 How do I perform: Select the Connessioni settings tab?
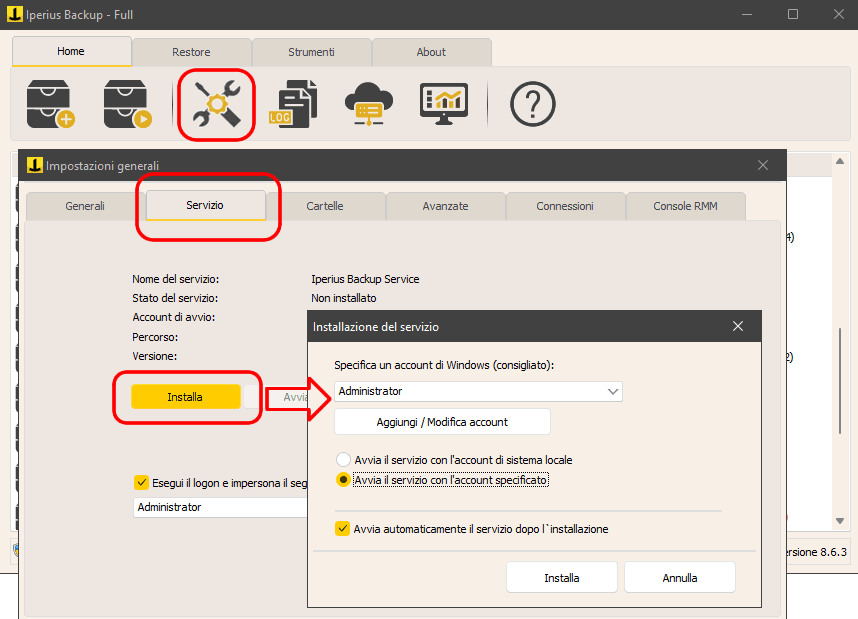(x=565, y=206)
